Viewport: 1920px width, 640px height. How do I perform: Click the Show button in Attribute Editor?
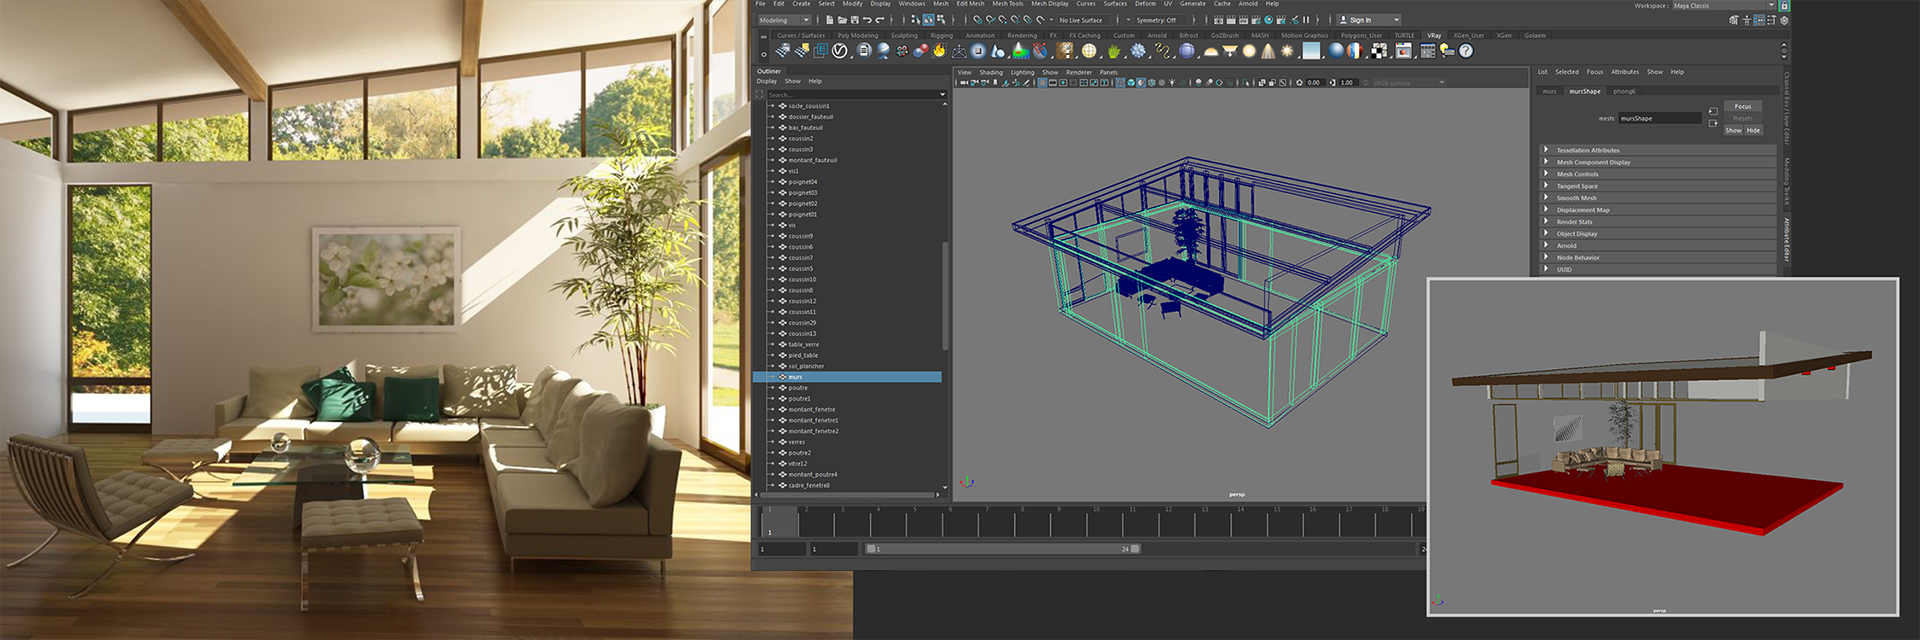pos(1734,130)
